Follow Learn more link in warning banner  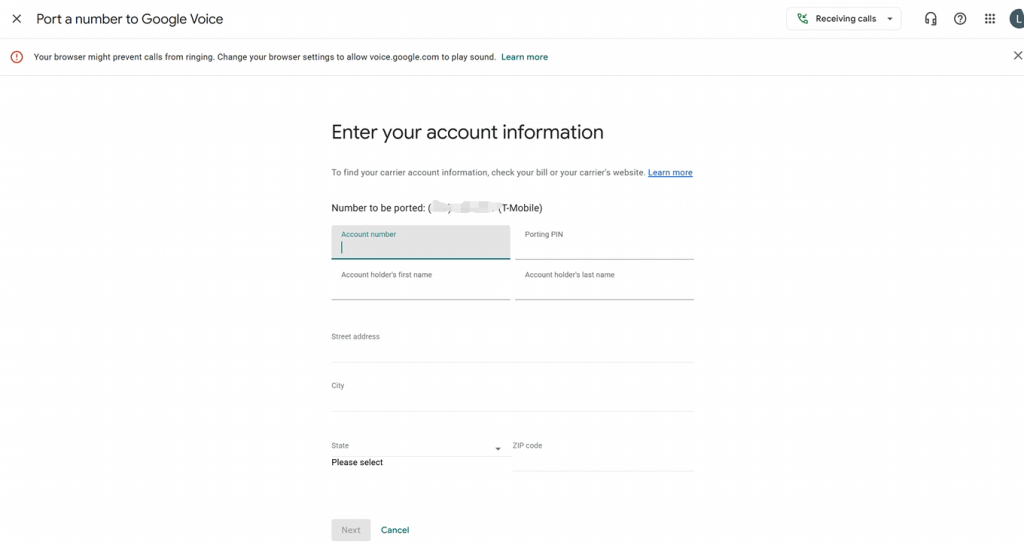524,57
